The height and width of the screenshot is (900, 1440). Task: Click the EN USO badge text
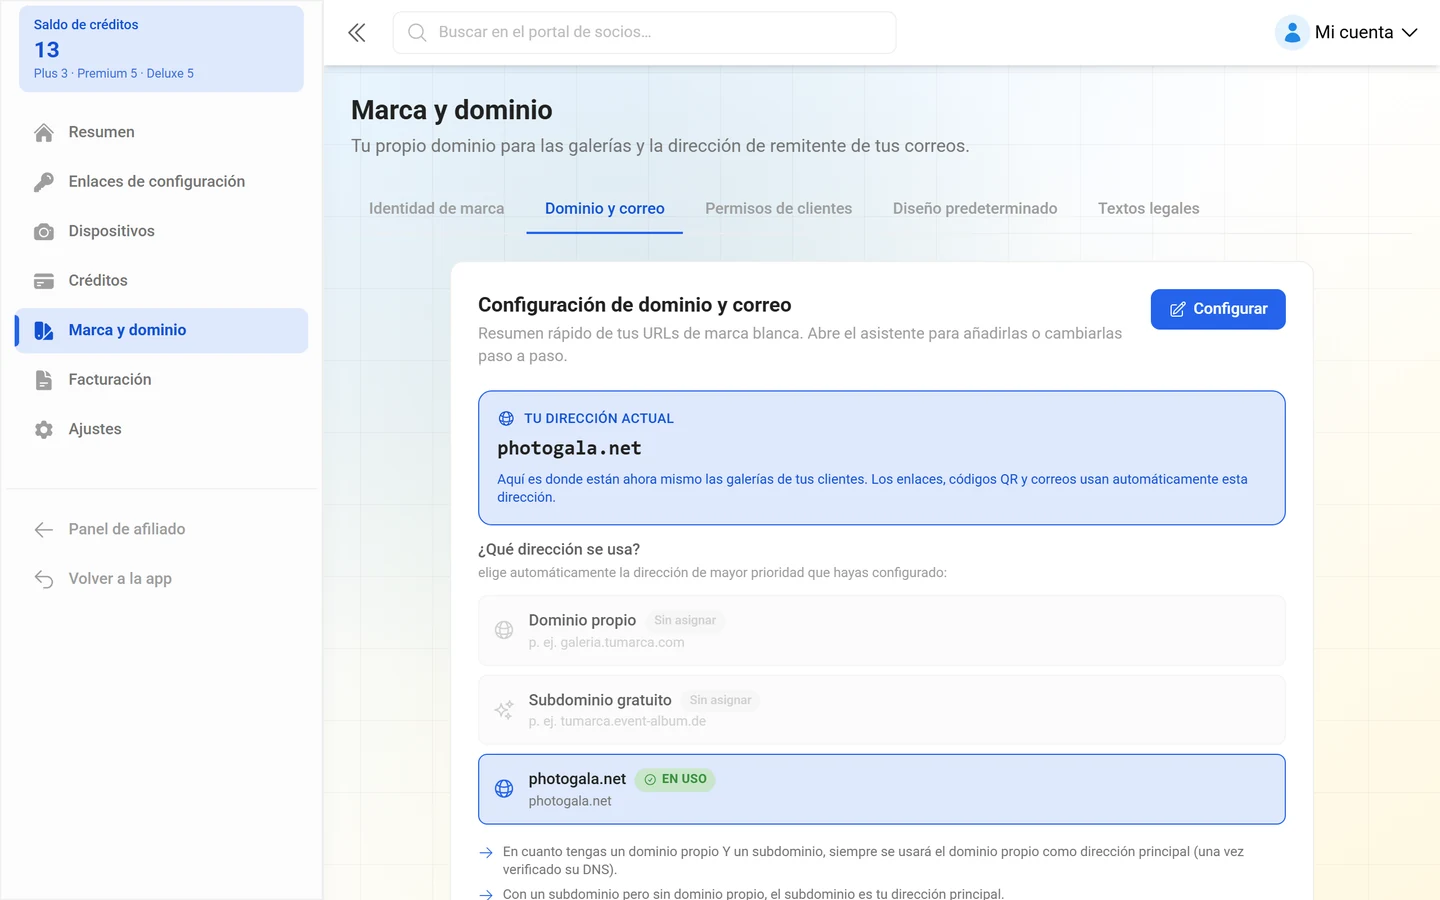point(684,779)
